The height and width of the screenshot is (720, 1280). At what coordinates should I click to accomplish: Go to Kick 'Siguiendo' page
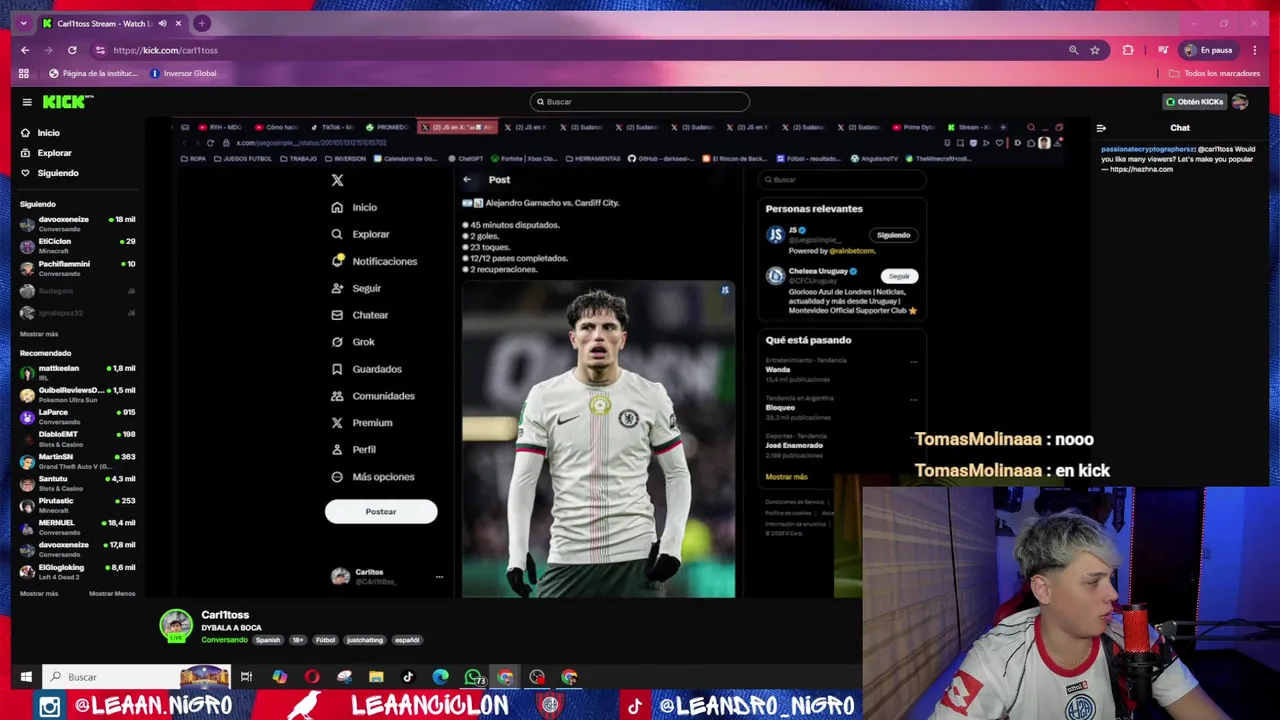[x=49, y=173]
